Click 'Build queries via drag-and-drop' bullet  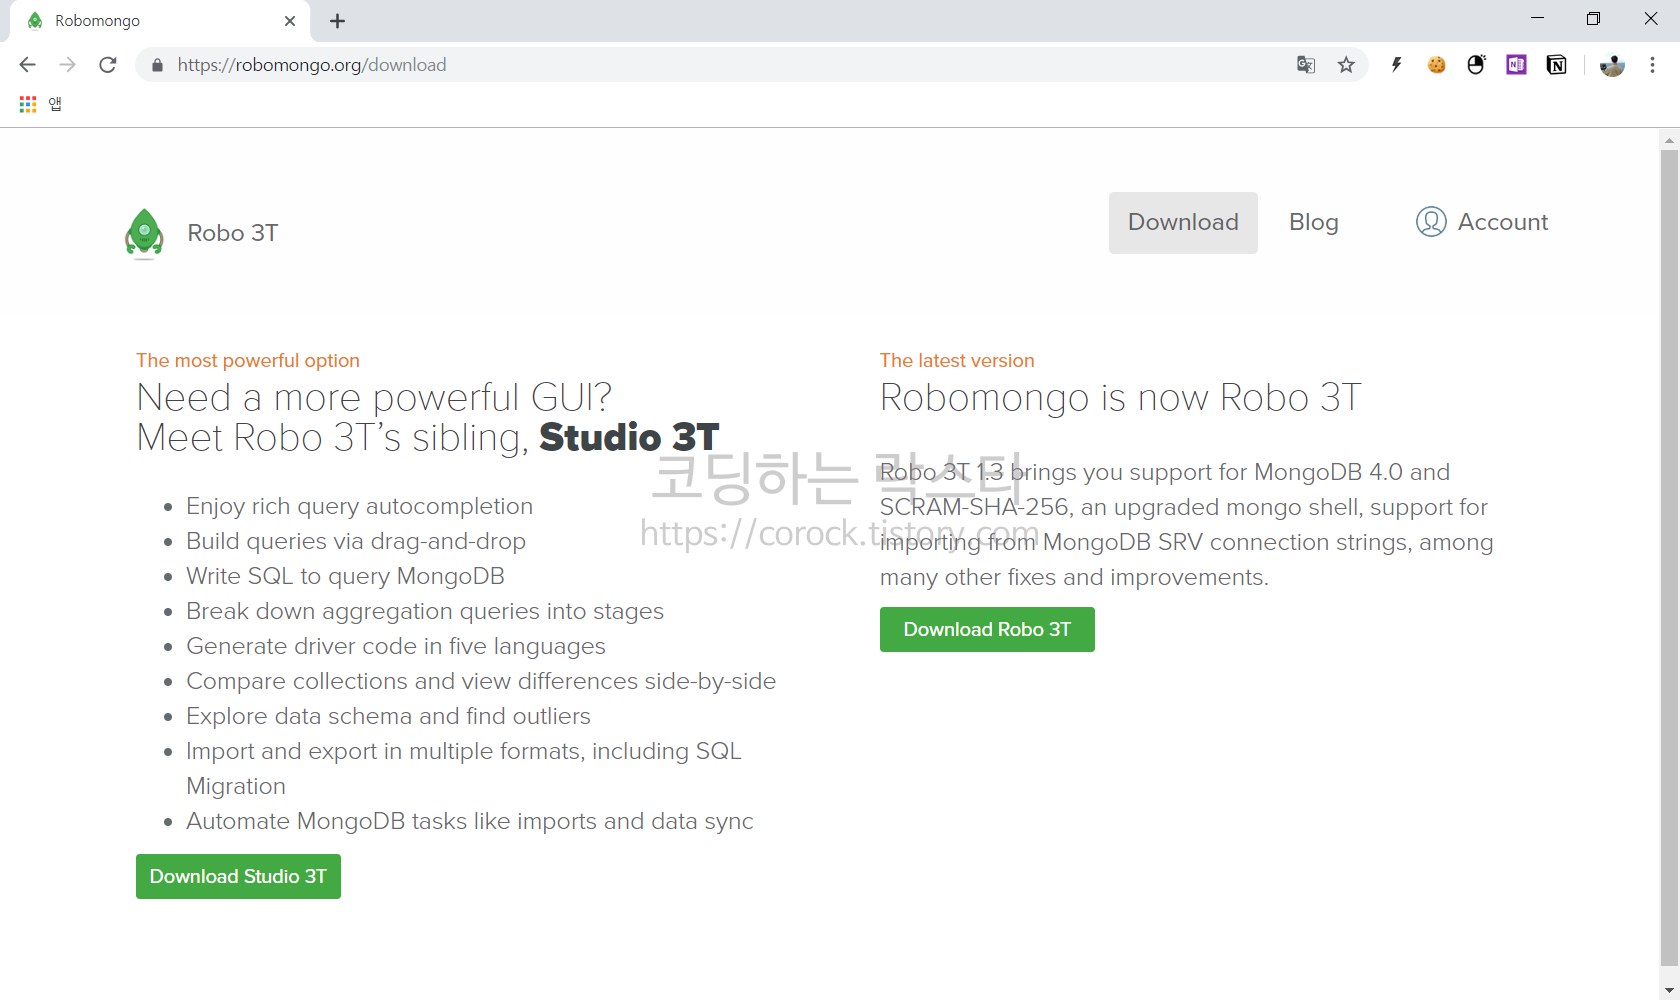click(356, 541)
